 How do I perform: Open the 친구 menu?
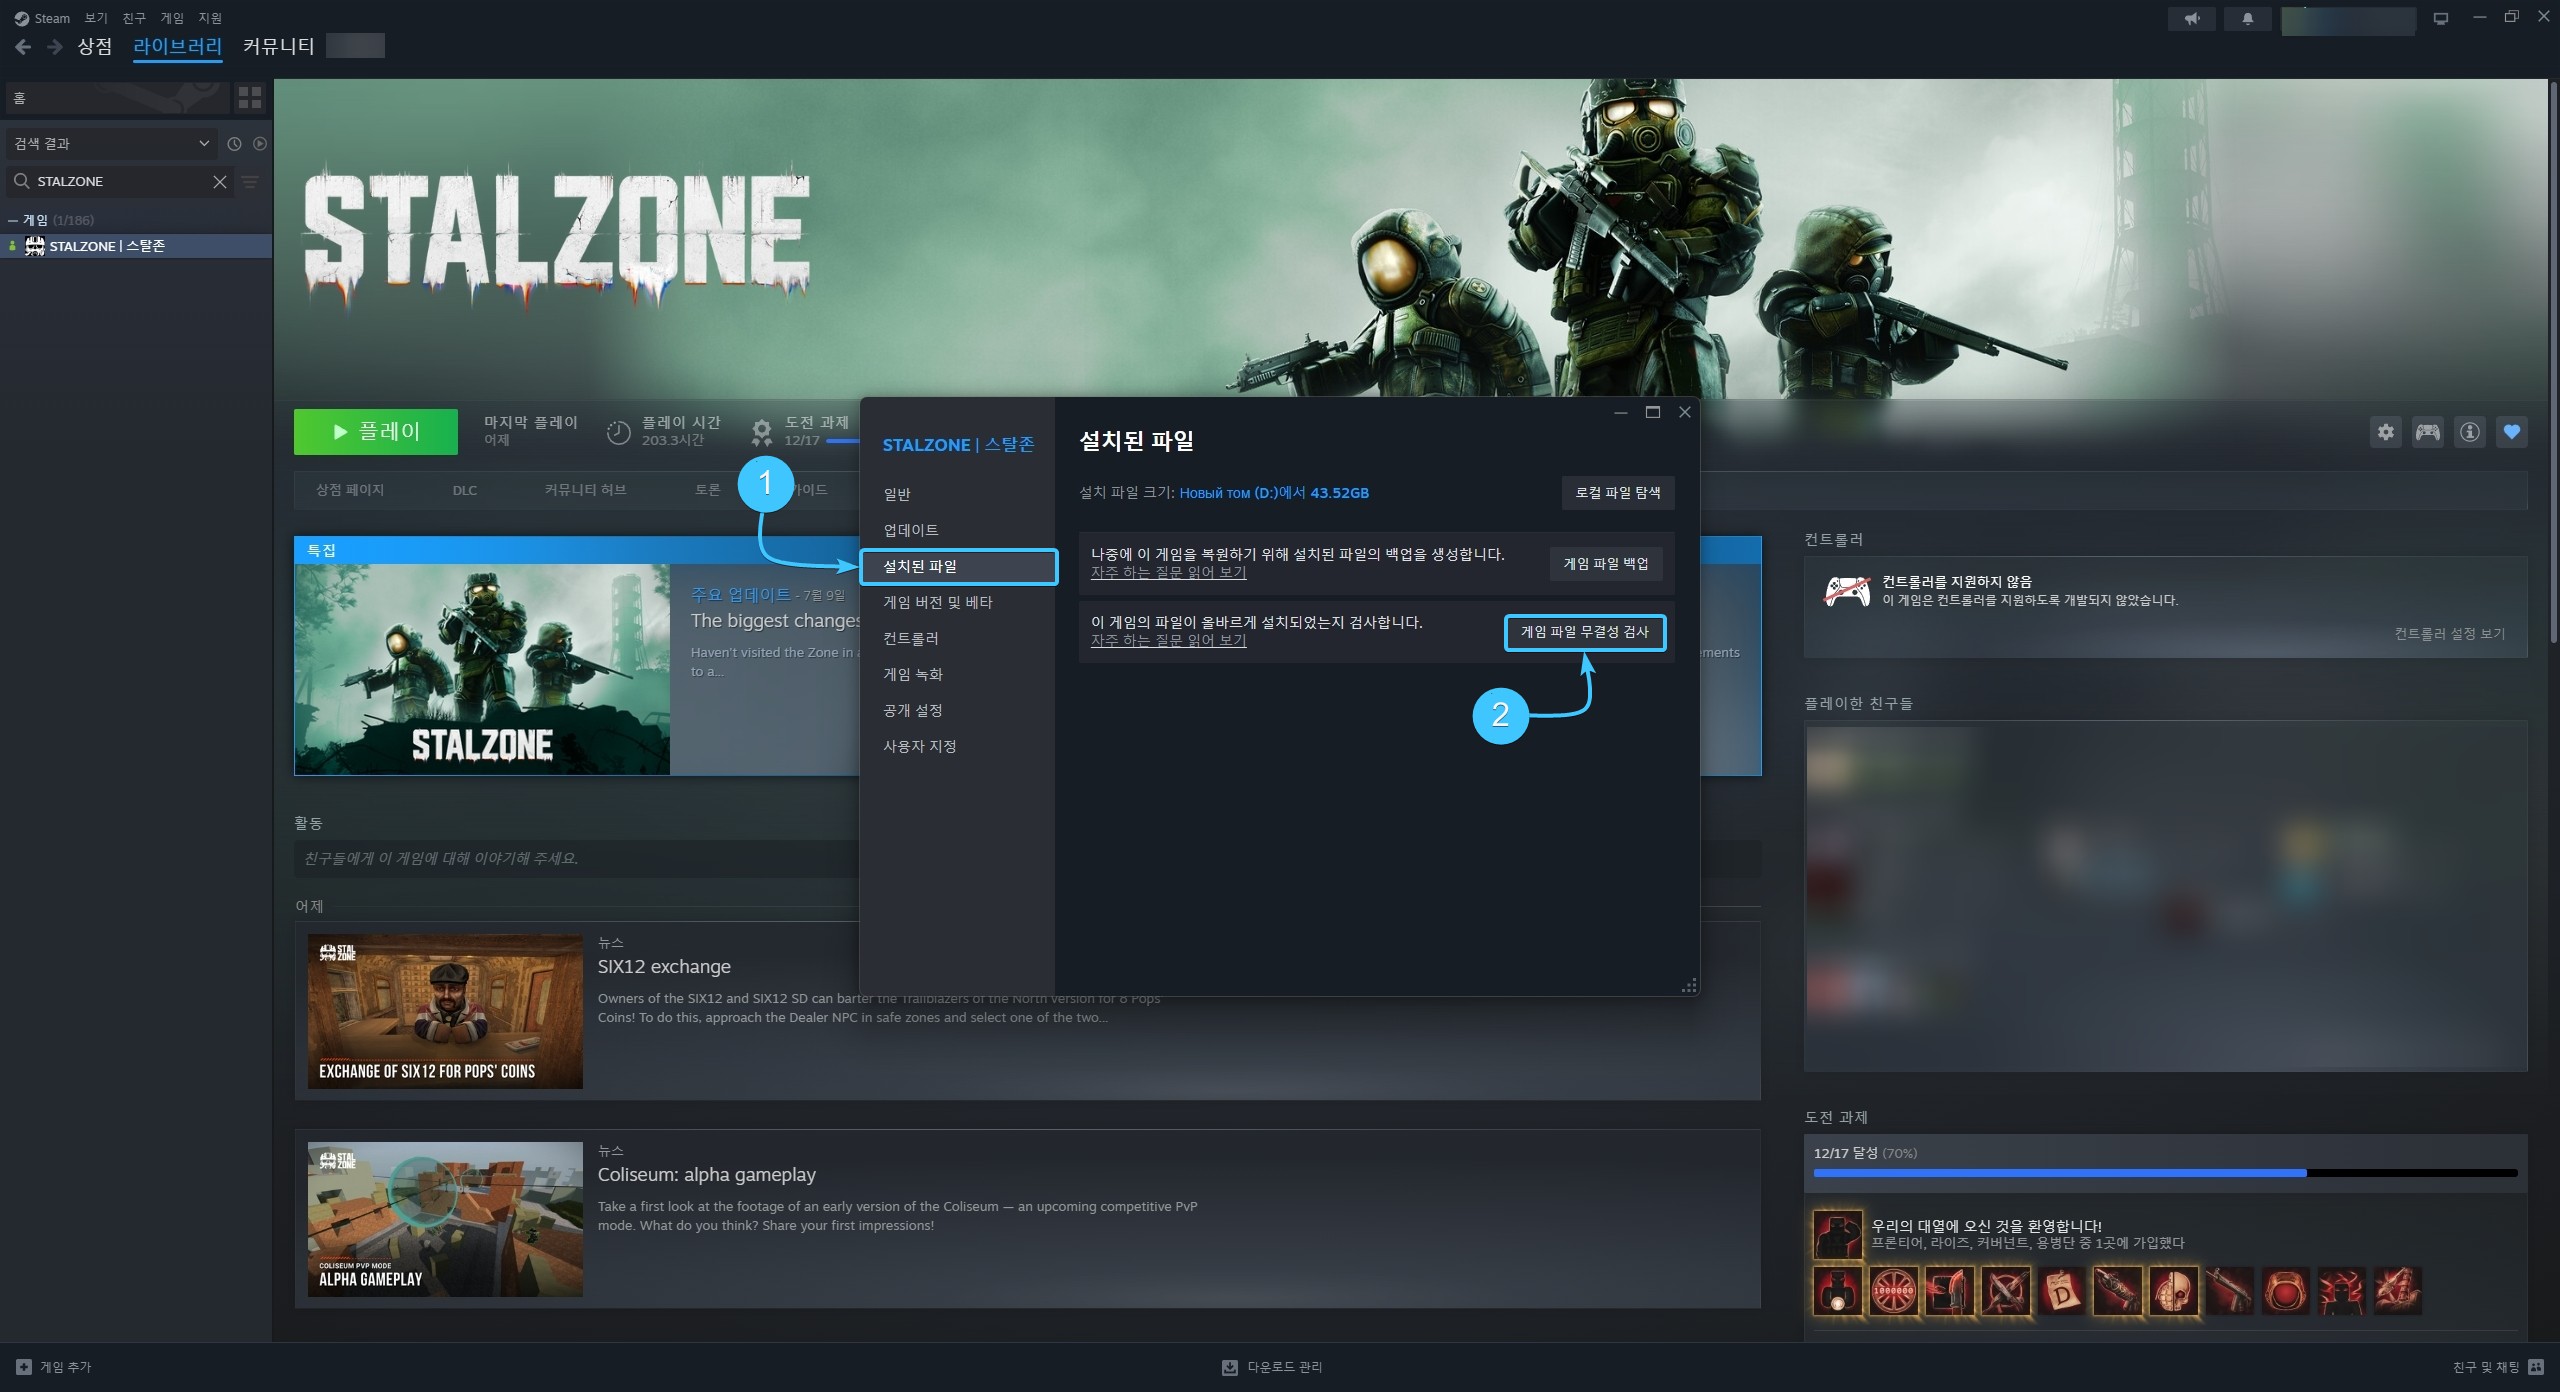(134, 18)
